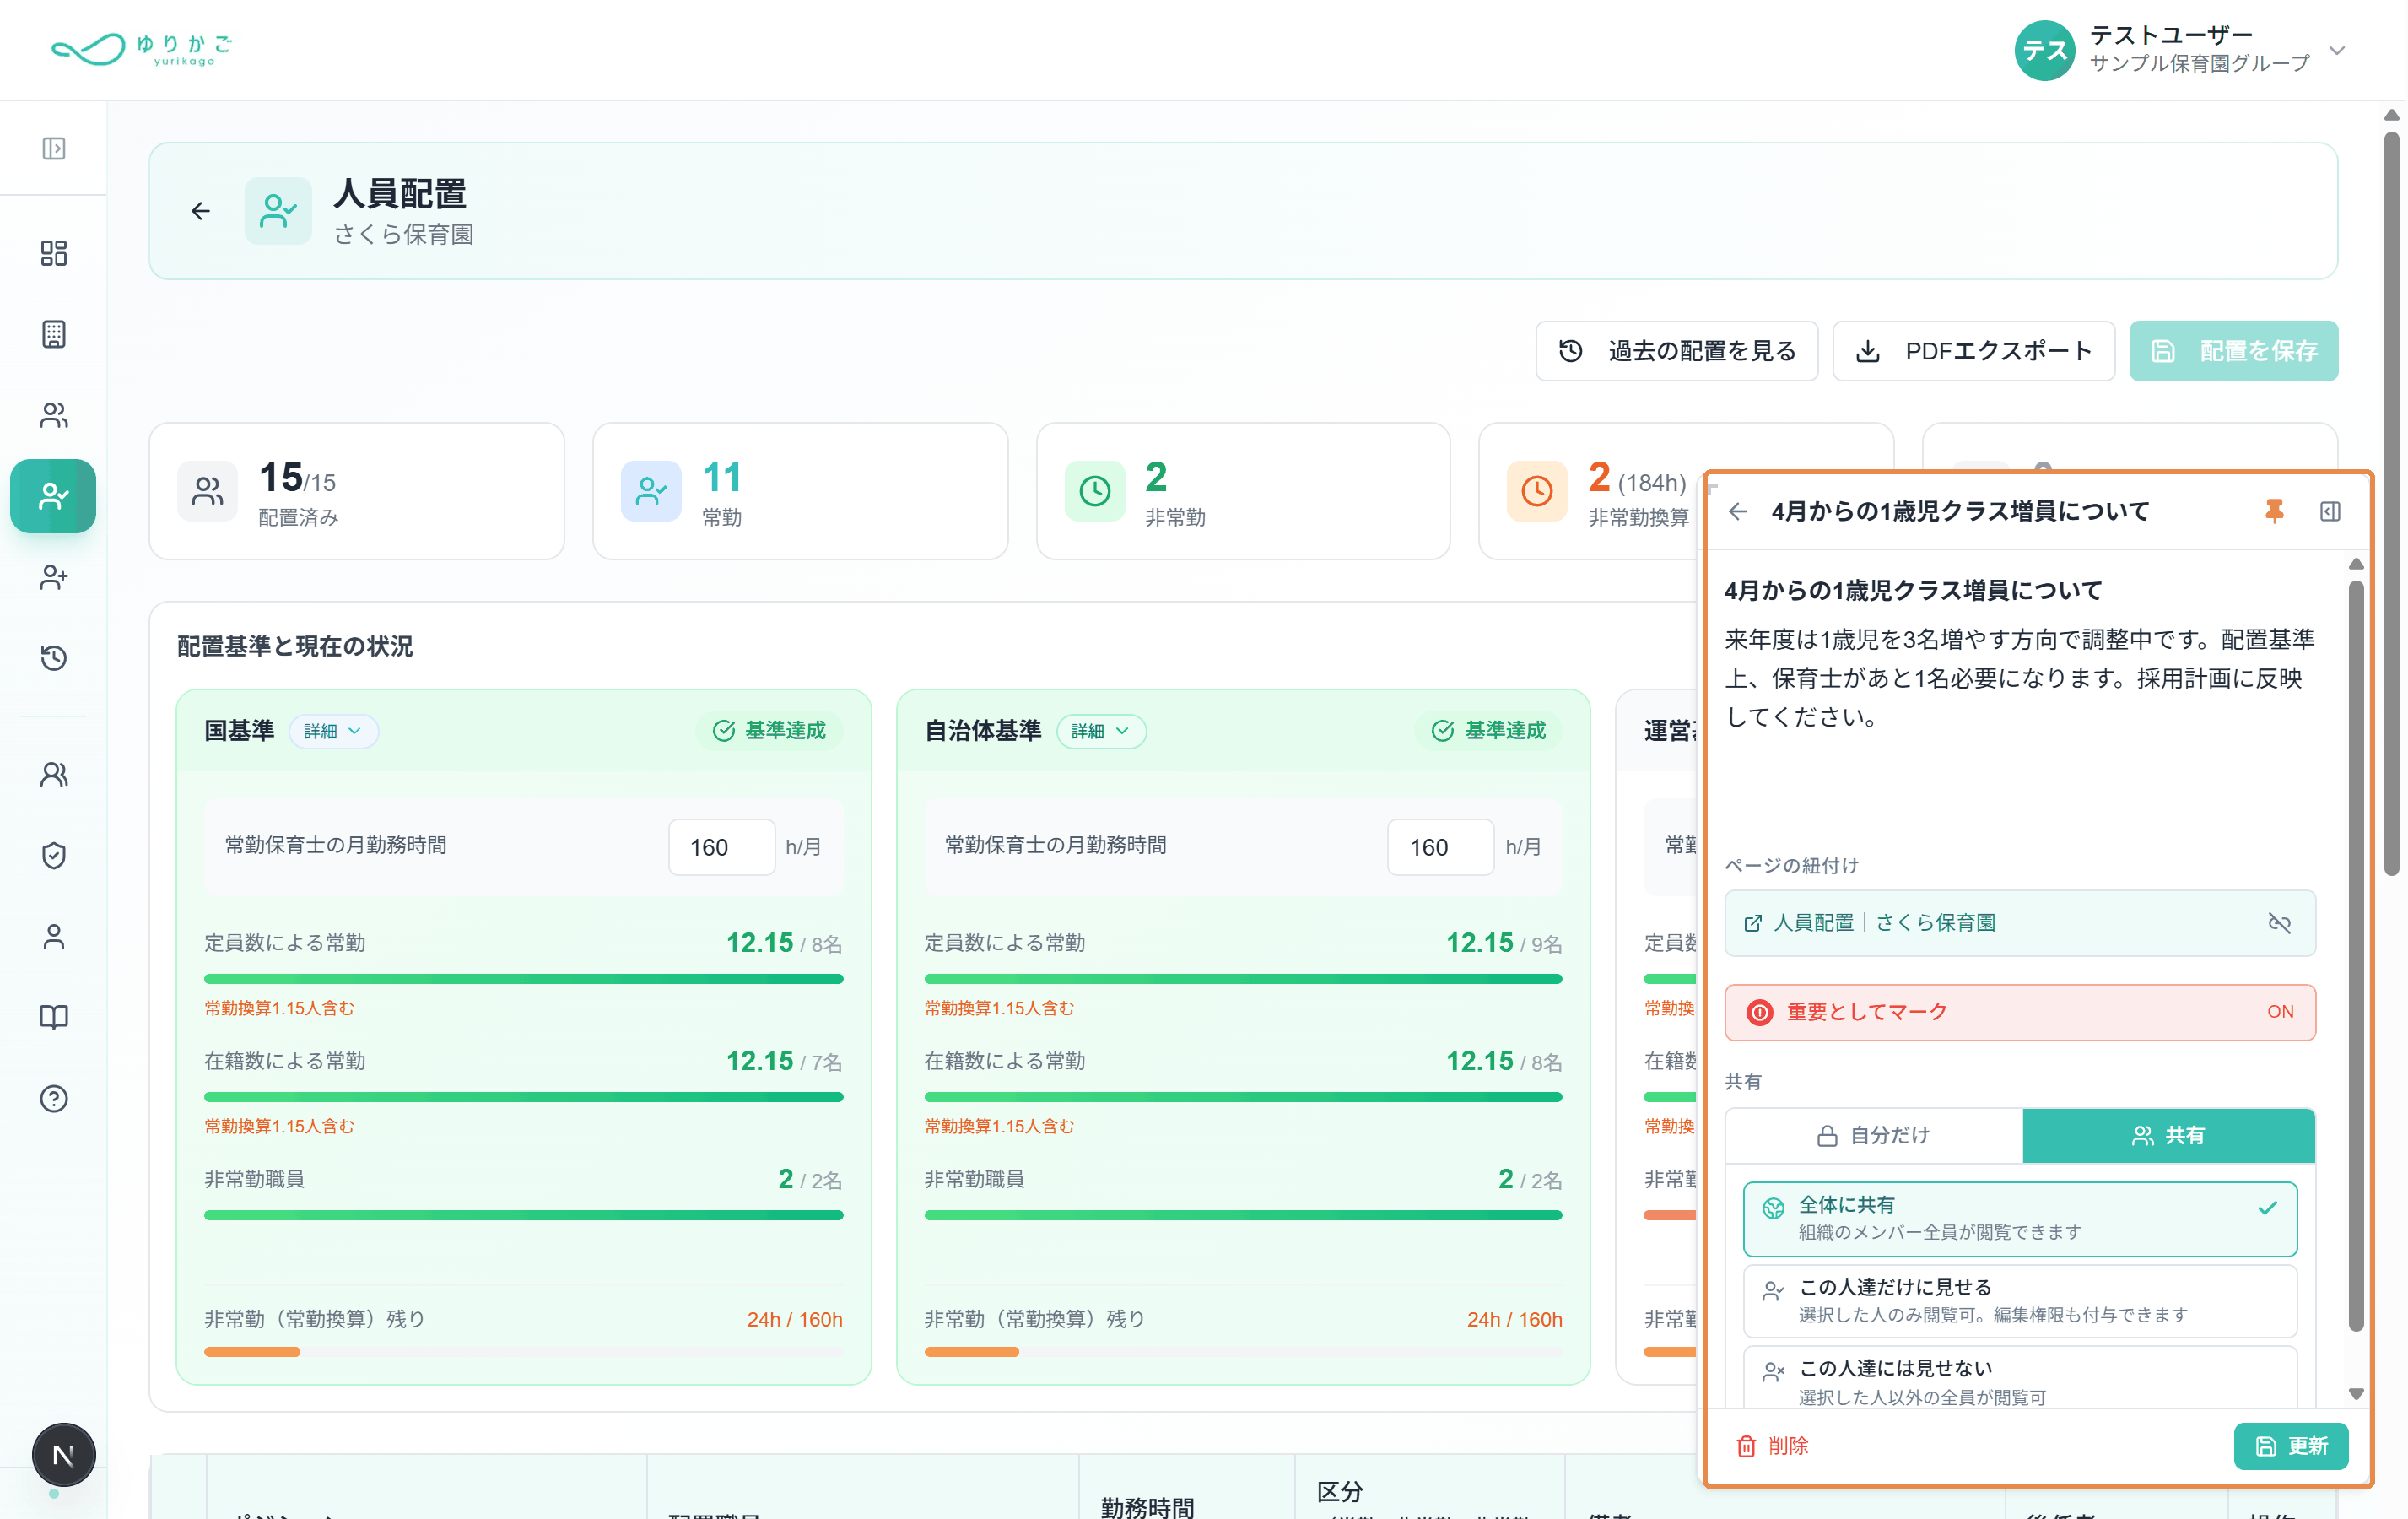Image resolution: width=2408 pixels, height=1519 pixels.
Task: Open the building facilities icon in sidebar
Action: [54, 334]
